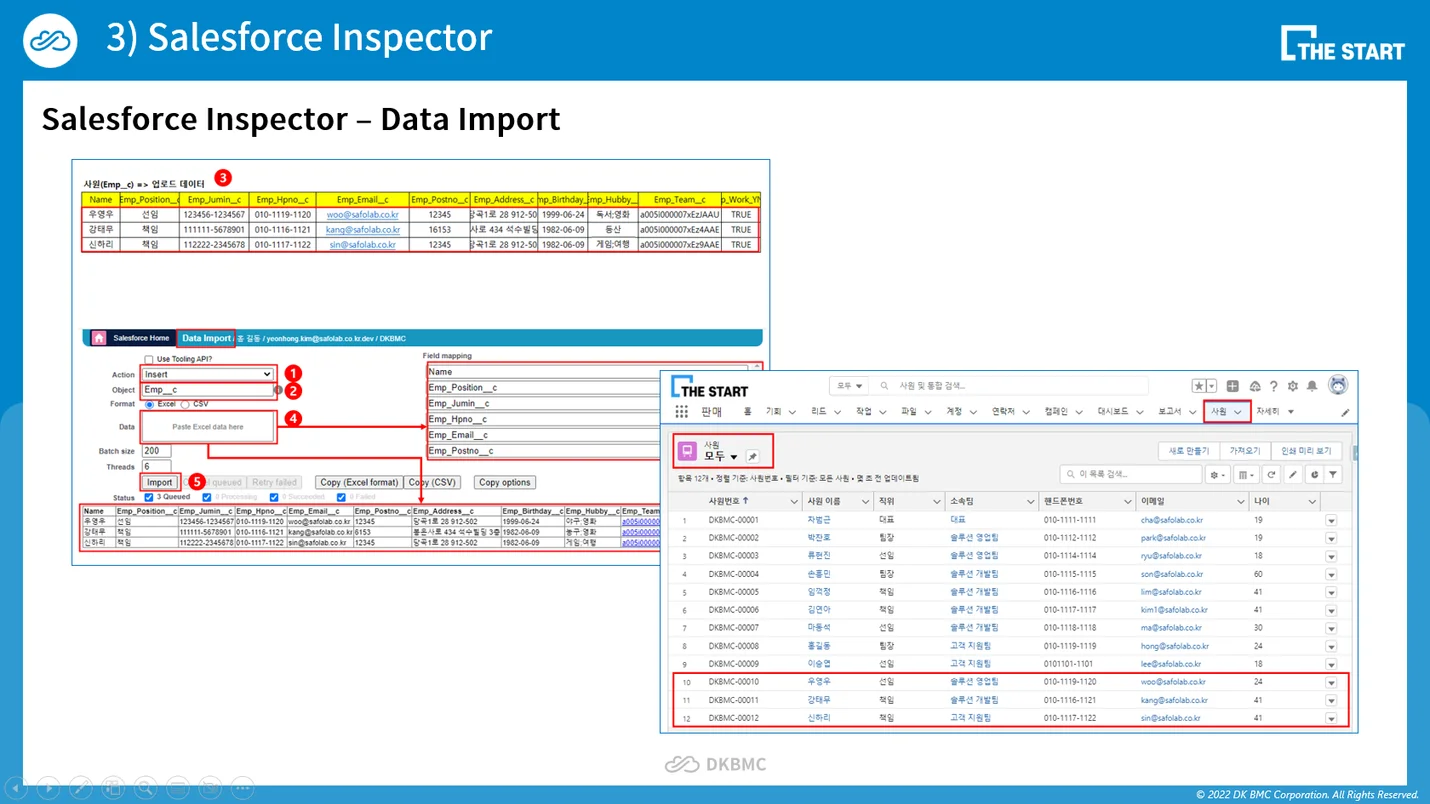Go to previous slide using slideshow control
The width and height of the screenshot is (1430, 804).
18,787
